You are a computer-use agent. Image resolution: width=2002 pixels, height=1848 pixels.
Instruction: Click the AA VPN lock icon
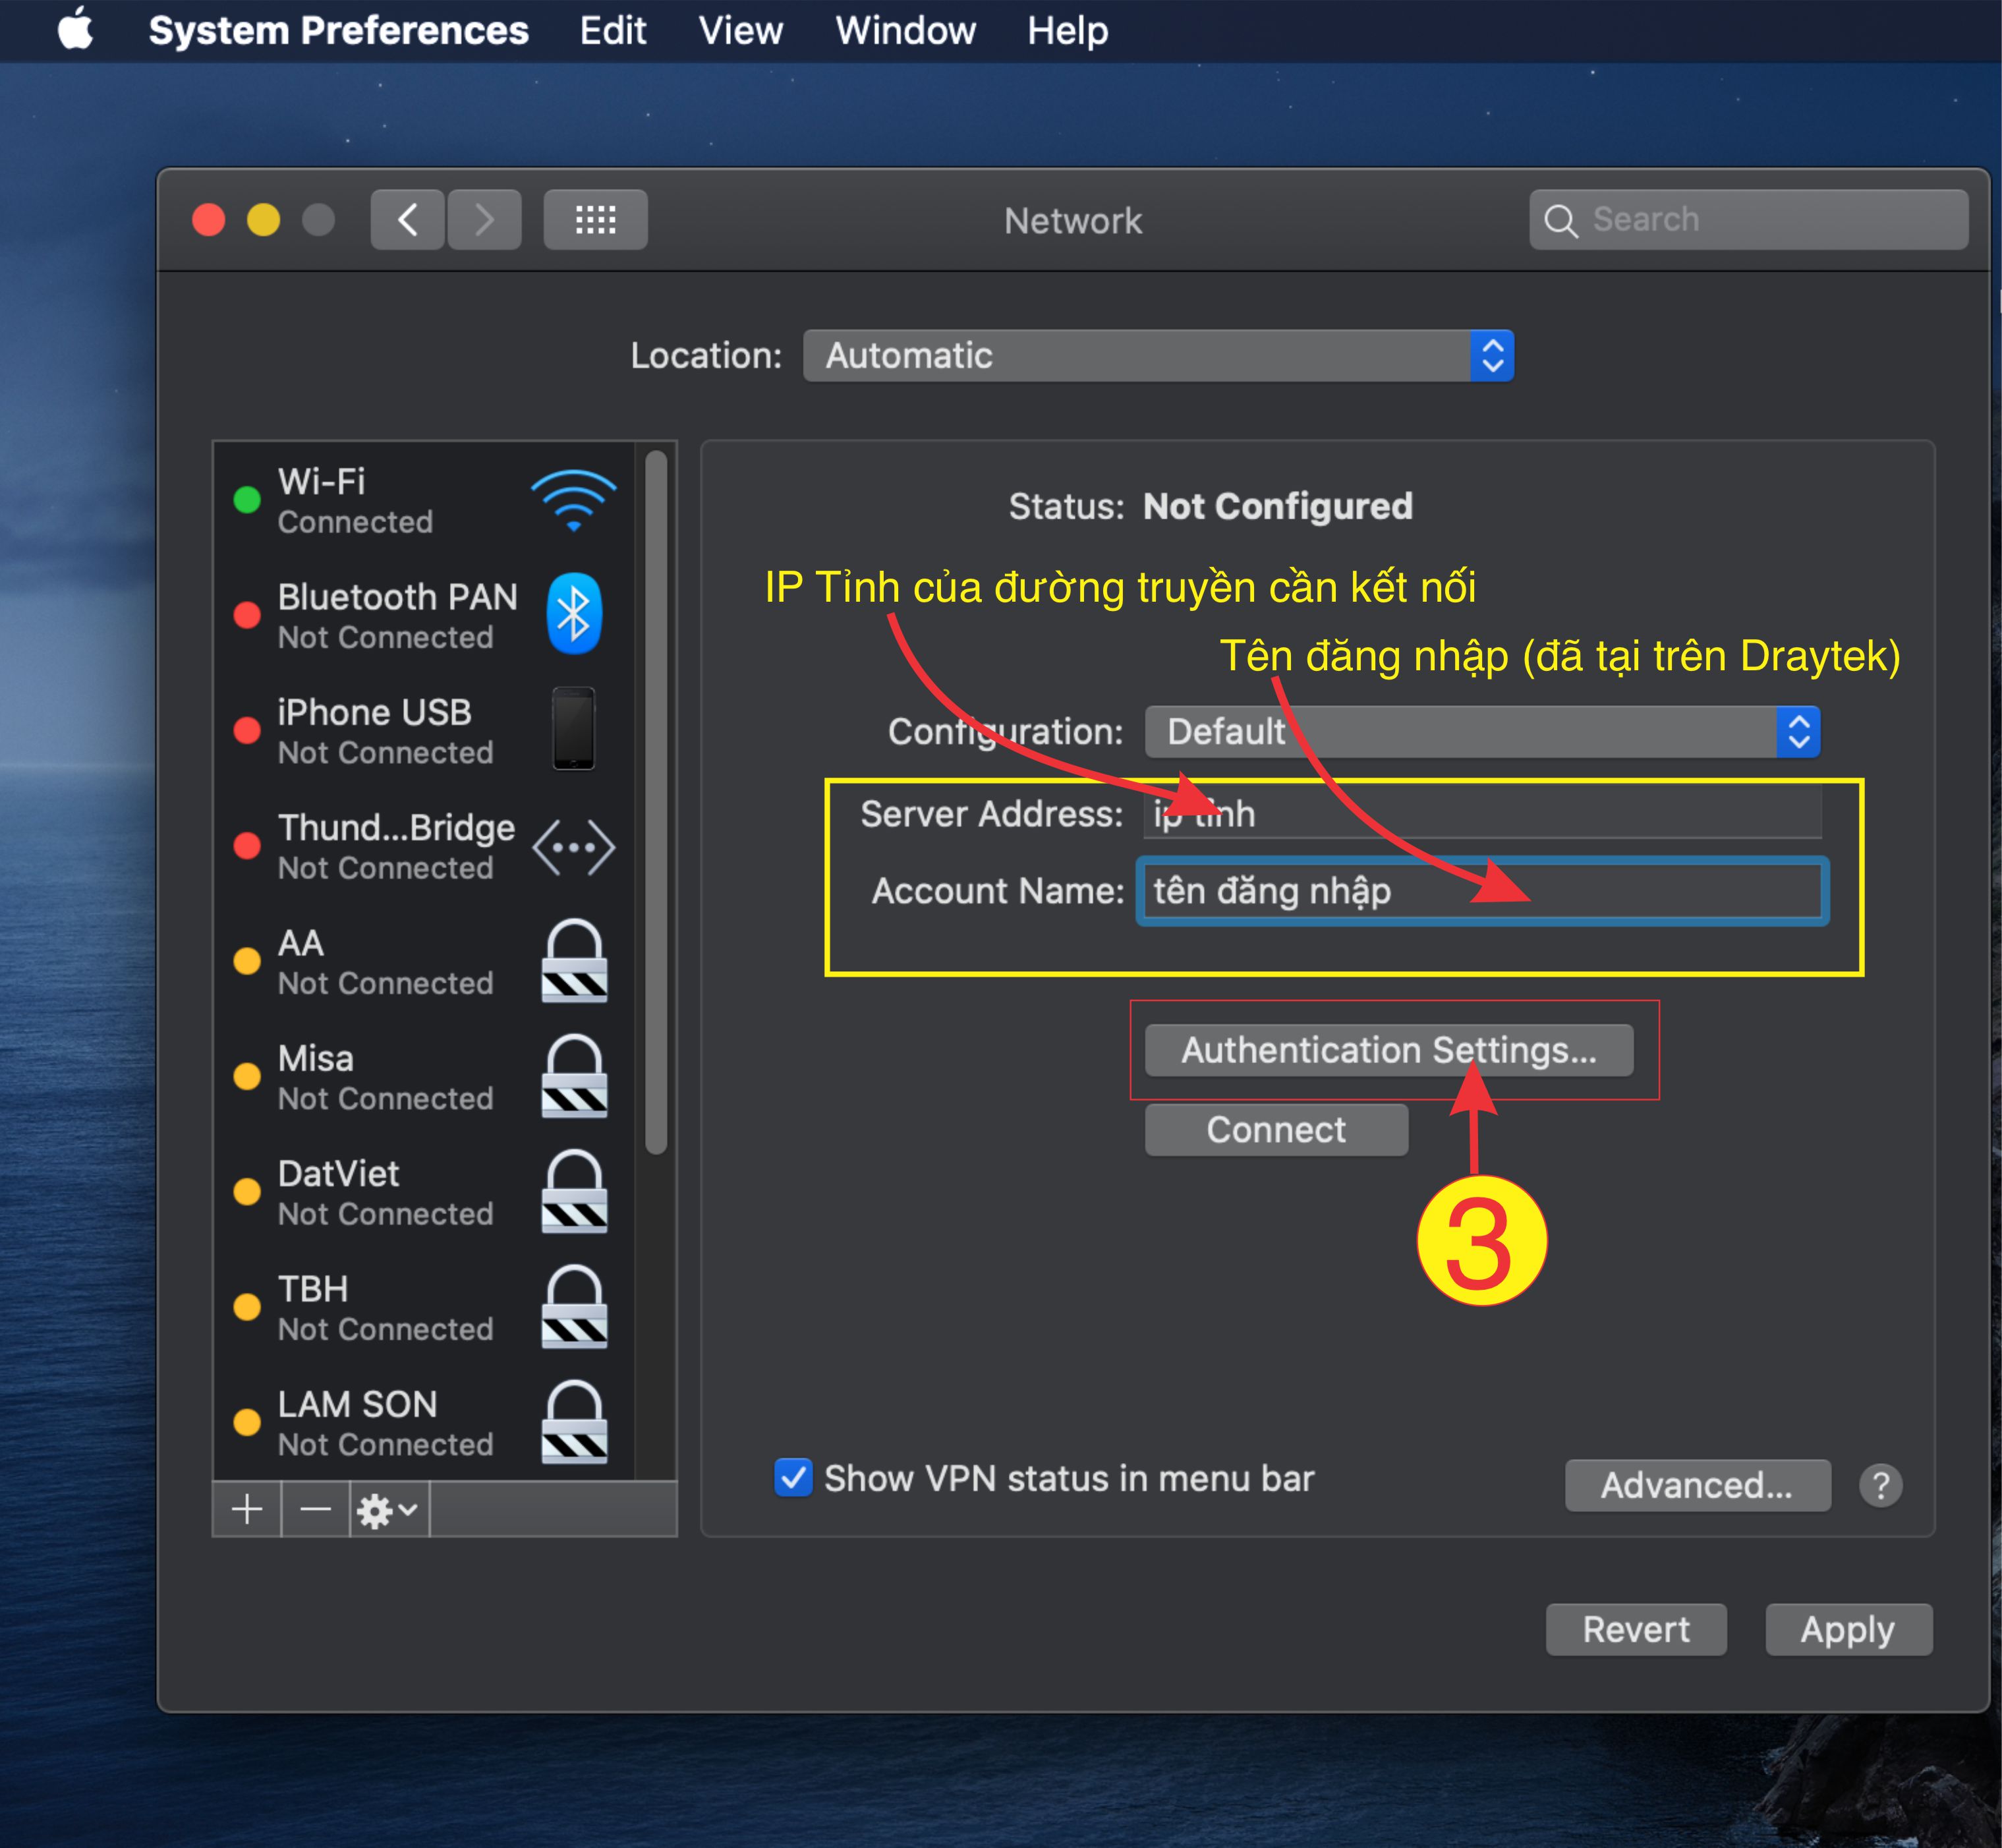point(574,961)
